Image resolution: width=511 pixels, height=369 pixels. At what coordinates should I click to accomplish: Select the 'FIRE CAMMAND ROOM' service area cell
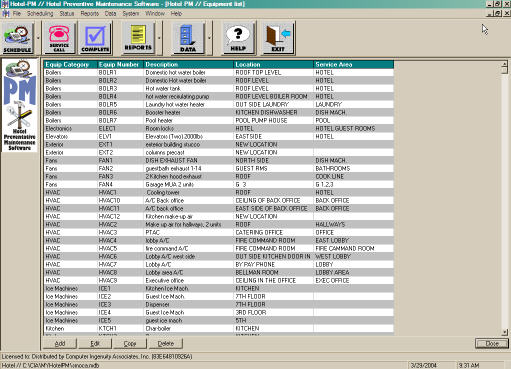(354, 248)
